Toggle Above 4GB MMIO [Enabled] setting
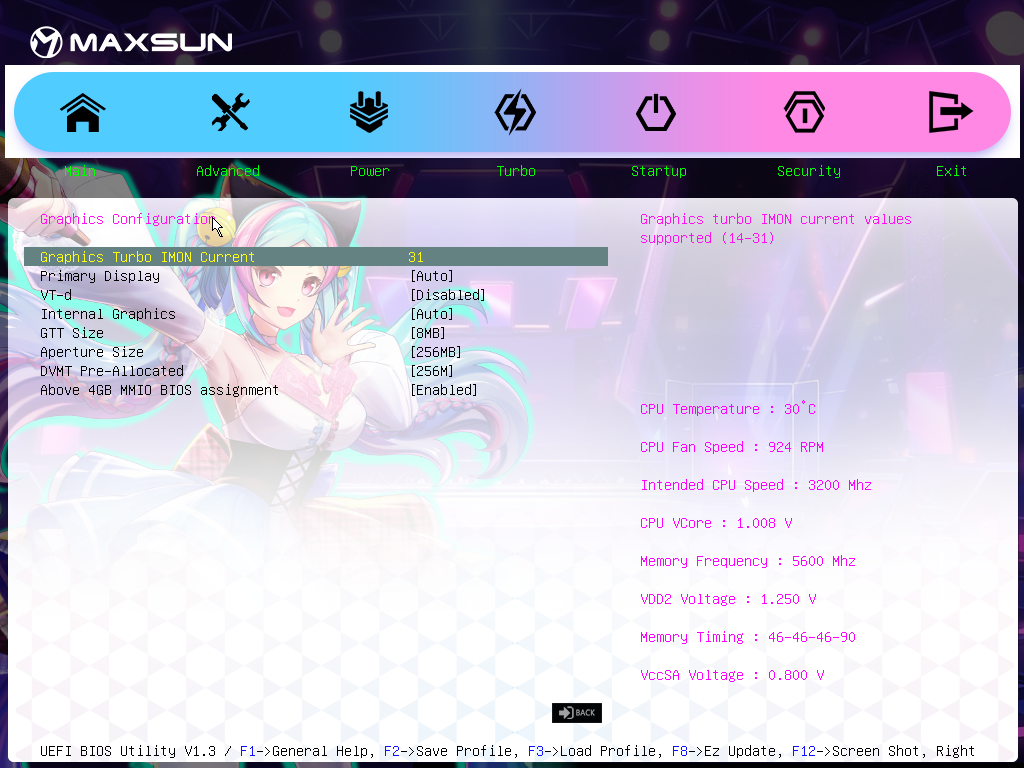Screen dimensions: 1024x768 point(444,390)
